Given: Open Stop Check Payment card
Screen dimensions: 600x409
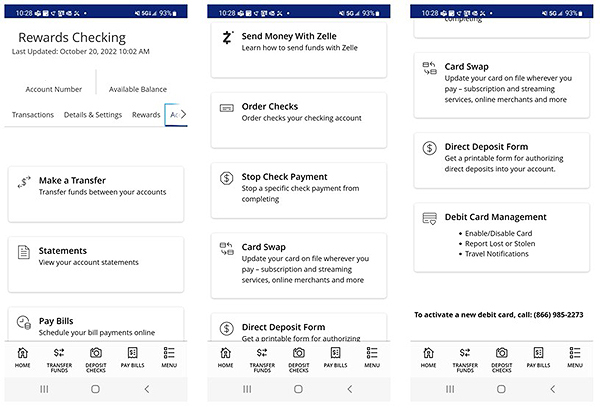Looking at the screenshot, I should (x=299, y=191).
